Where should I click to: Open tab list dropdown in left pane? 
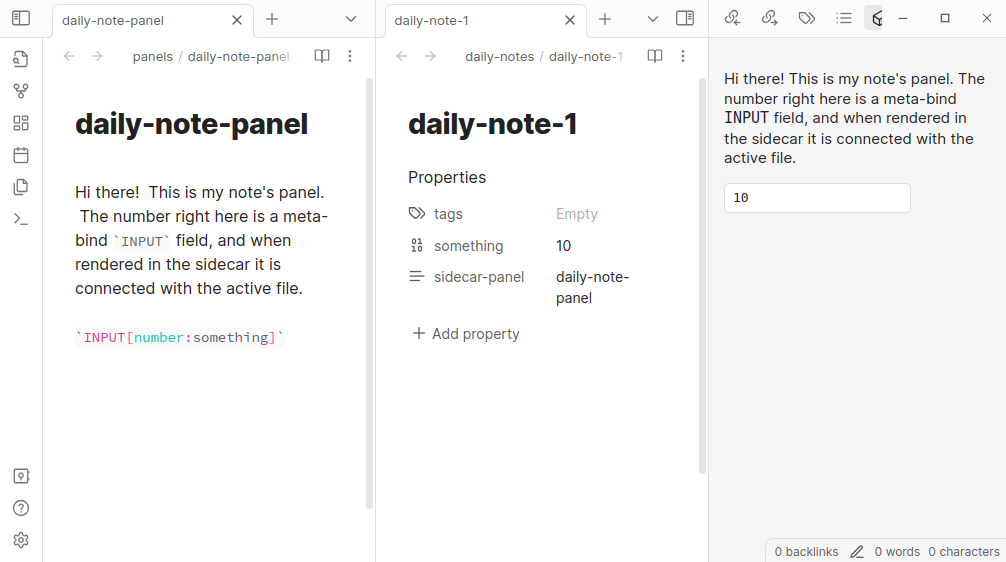[x=351, y=19]
